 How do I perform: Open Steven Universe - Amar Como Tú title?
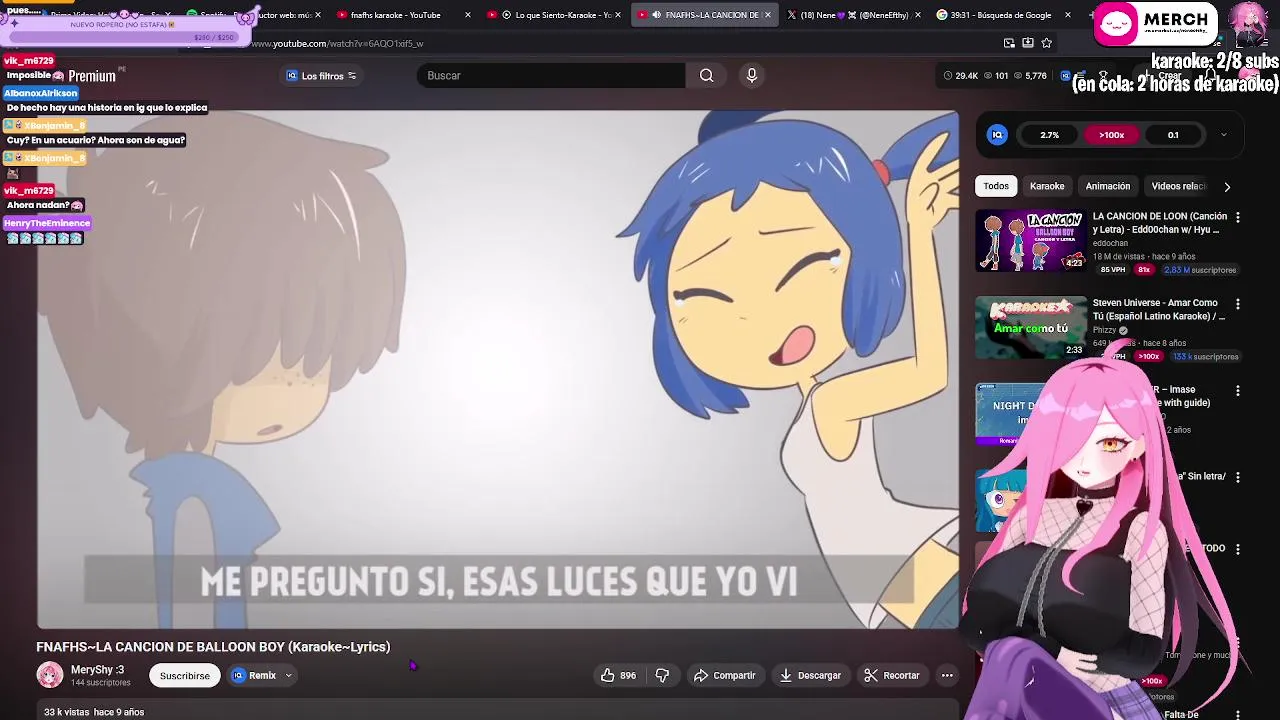[x=1159, y=309]
